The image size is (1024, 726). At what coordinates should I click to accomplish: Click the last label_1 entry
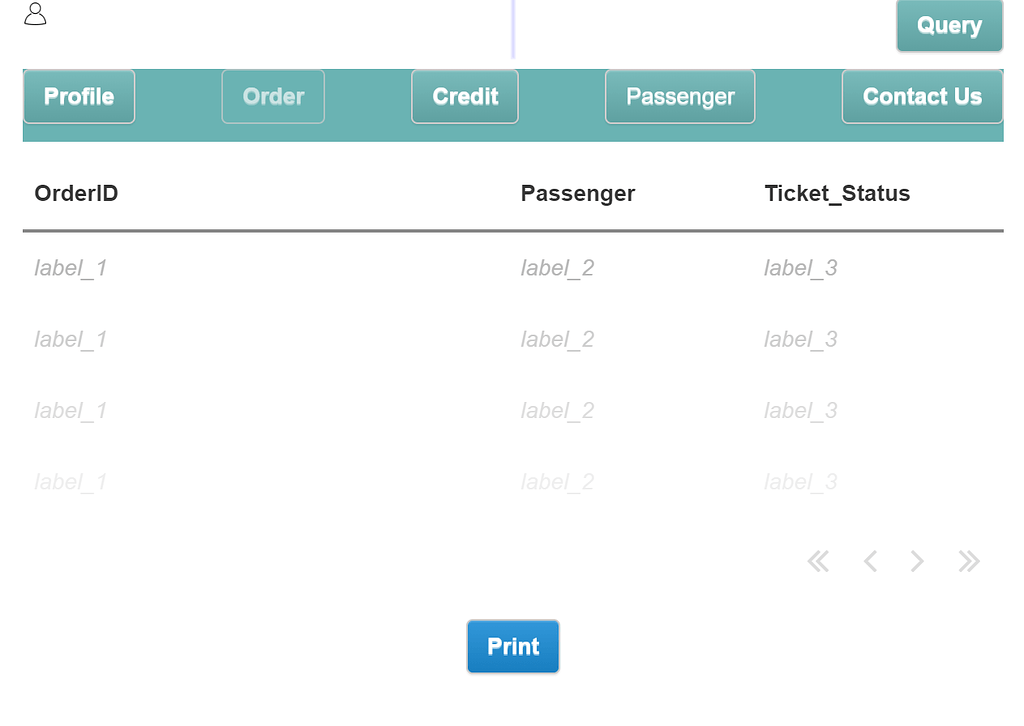[x=71, y=481]
